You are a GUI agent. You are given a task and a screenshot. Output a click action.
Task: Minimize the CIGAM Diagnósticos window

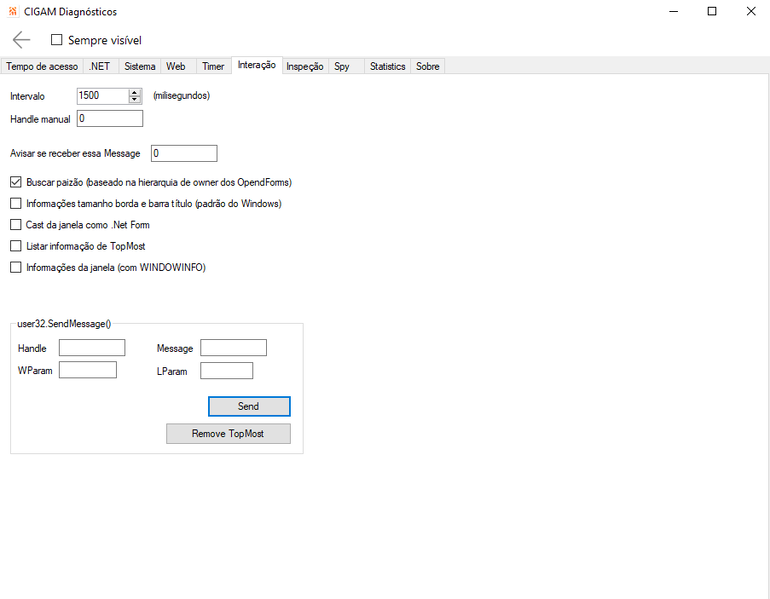pos(674,11)
